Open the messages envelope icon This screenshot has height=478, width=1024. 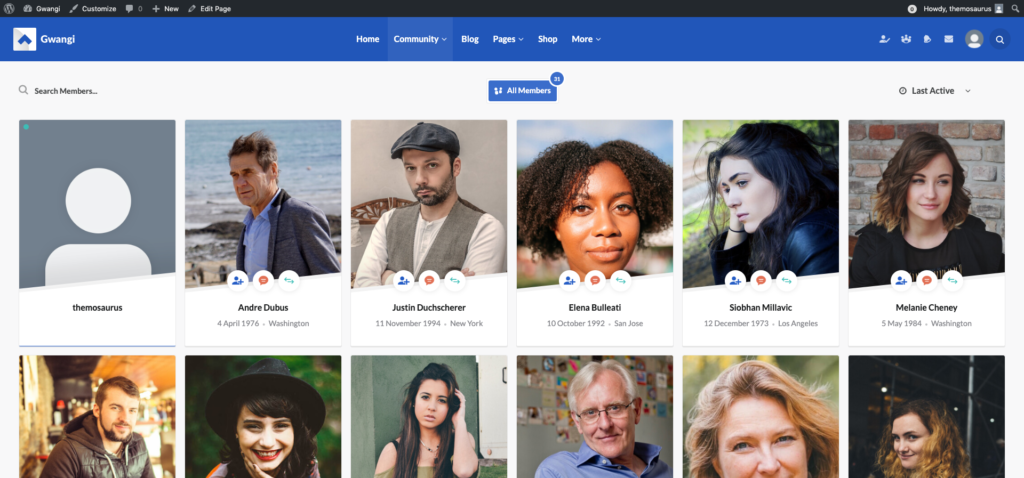948,39
